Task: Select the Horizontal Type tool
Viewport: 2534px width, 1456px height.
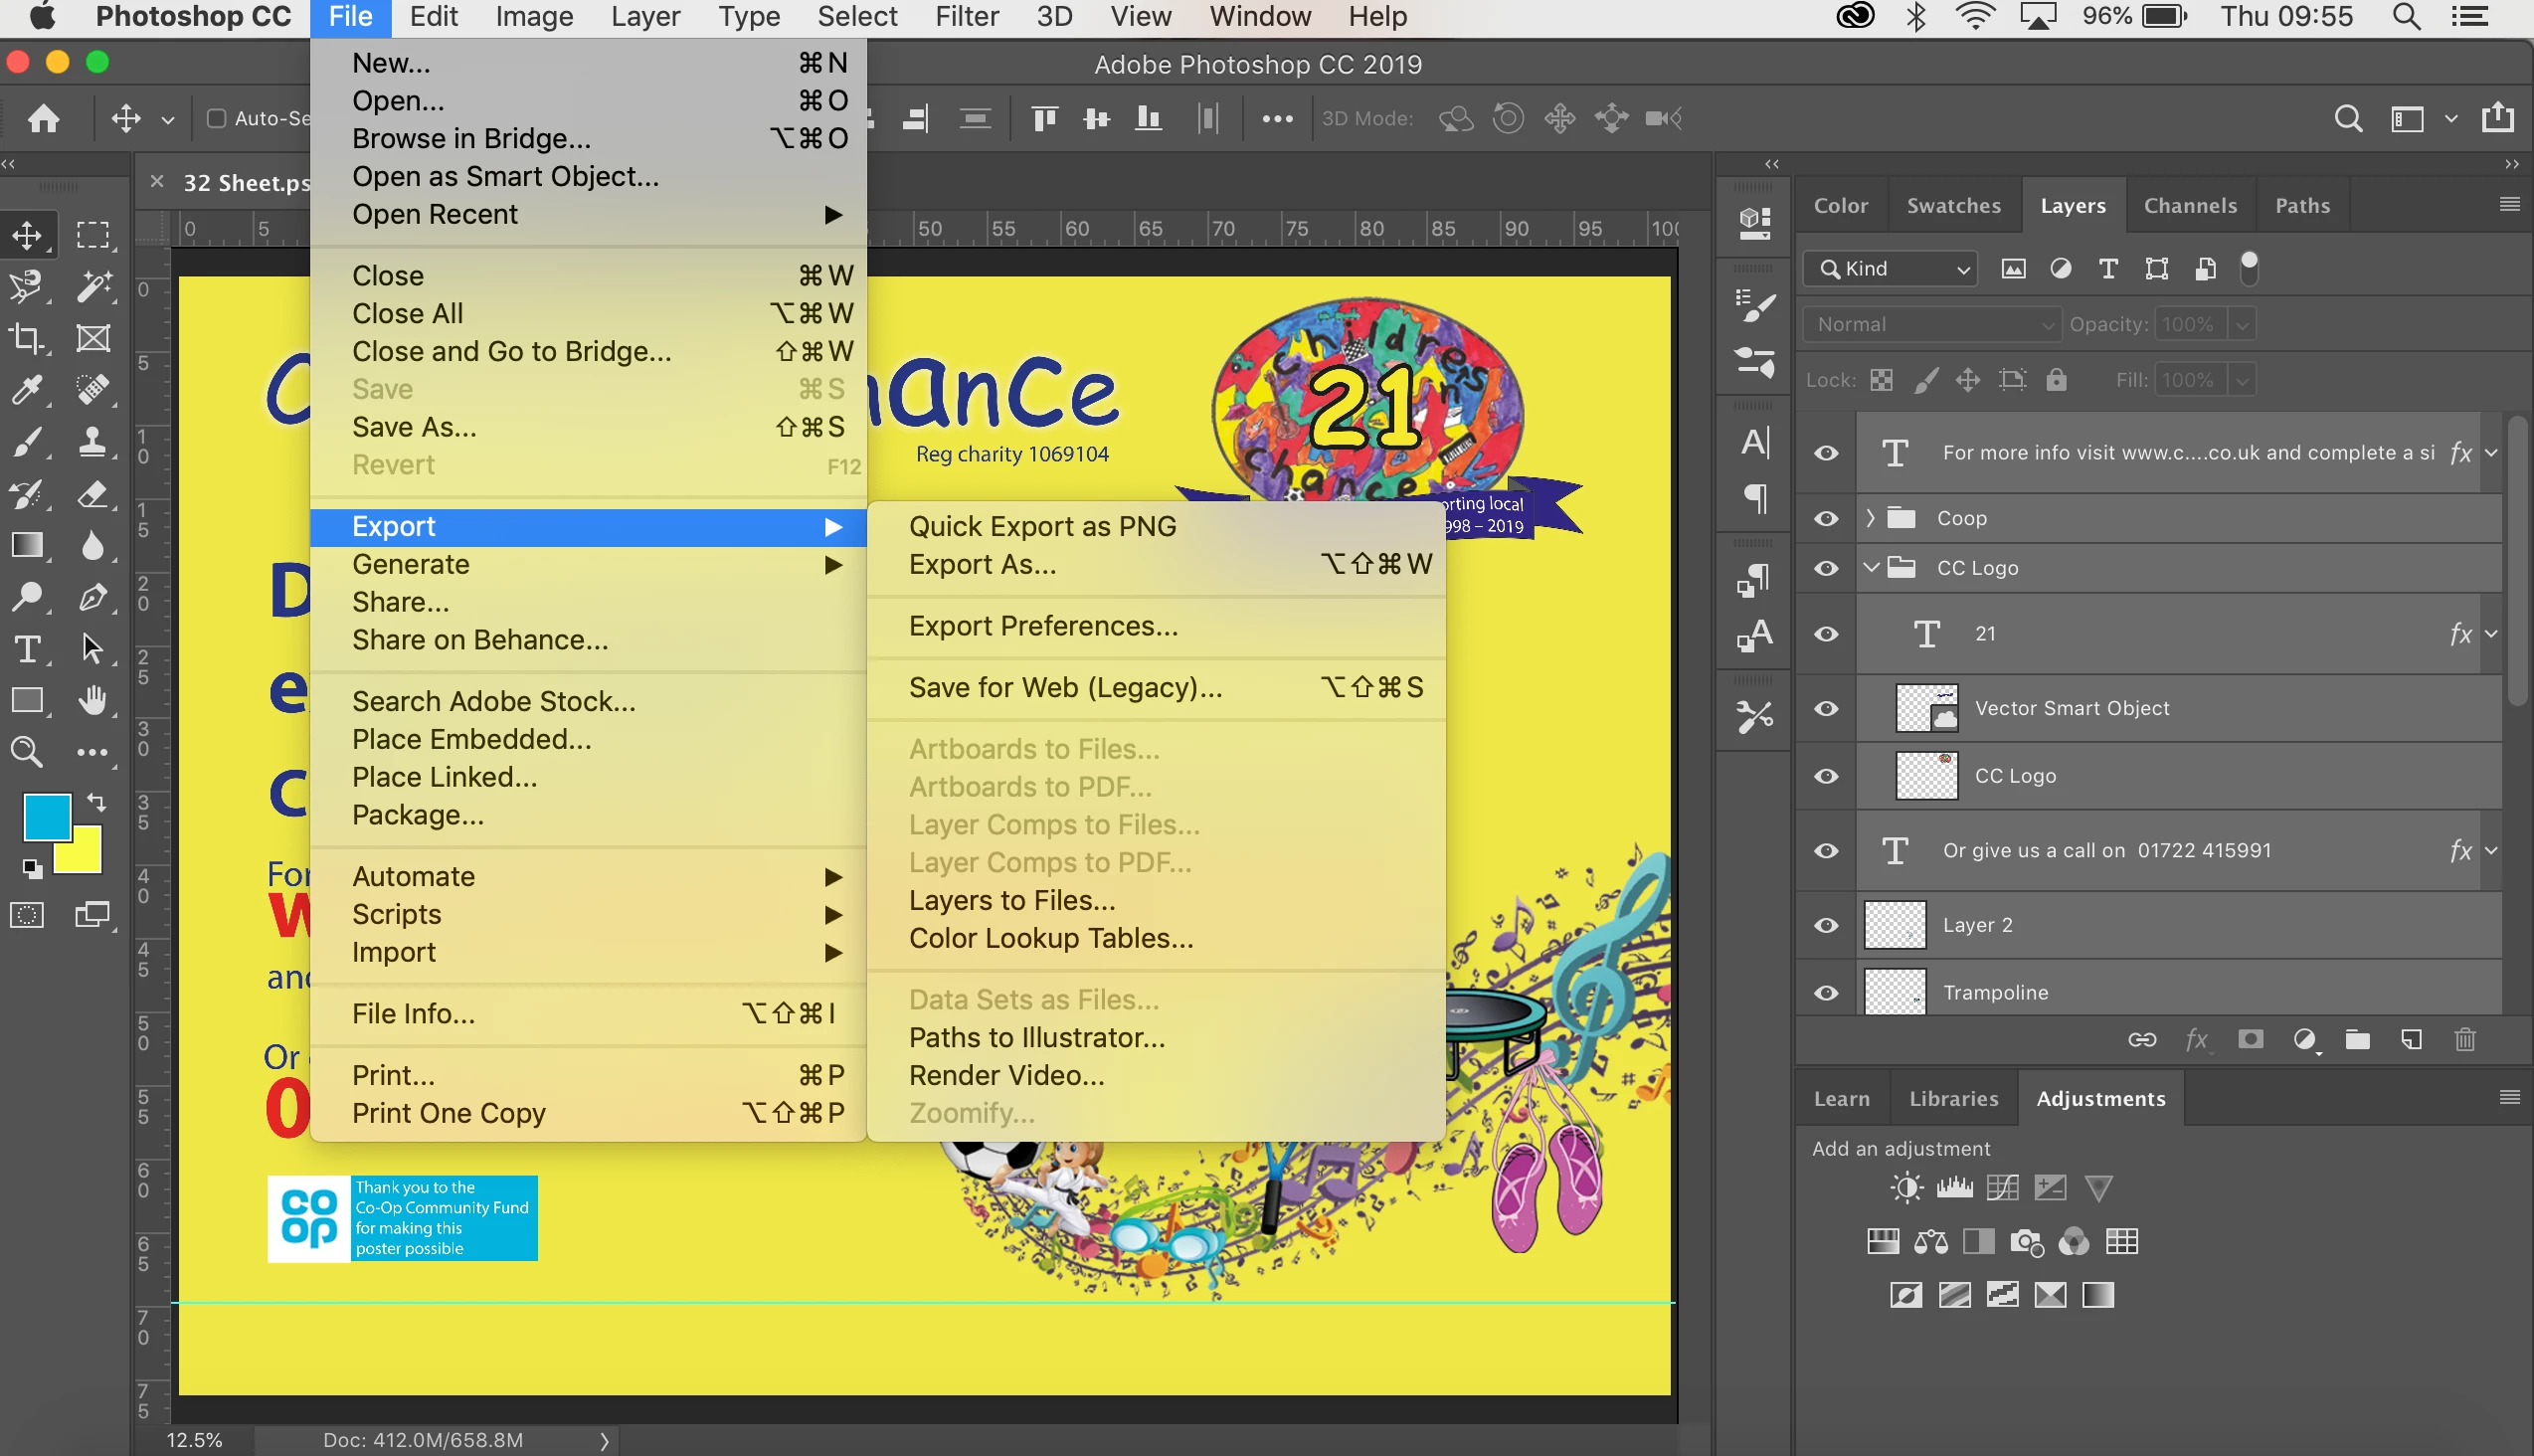Action: tap(27, 649)
